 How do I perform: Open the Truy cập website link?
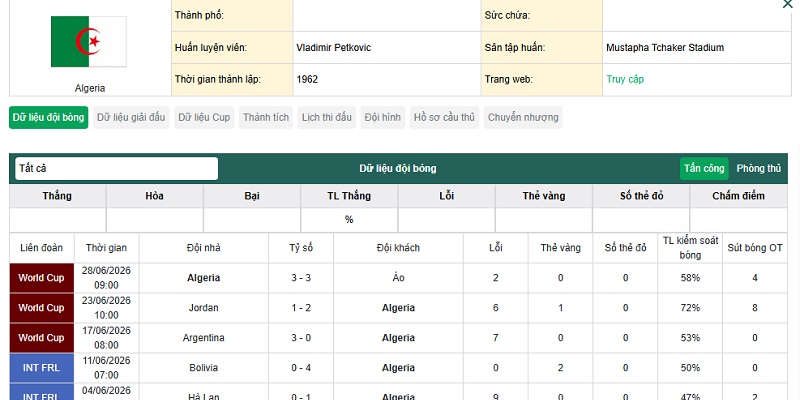click(625, 79)
